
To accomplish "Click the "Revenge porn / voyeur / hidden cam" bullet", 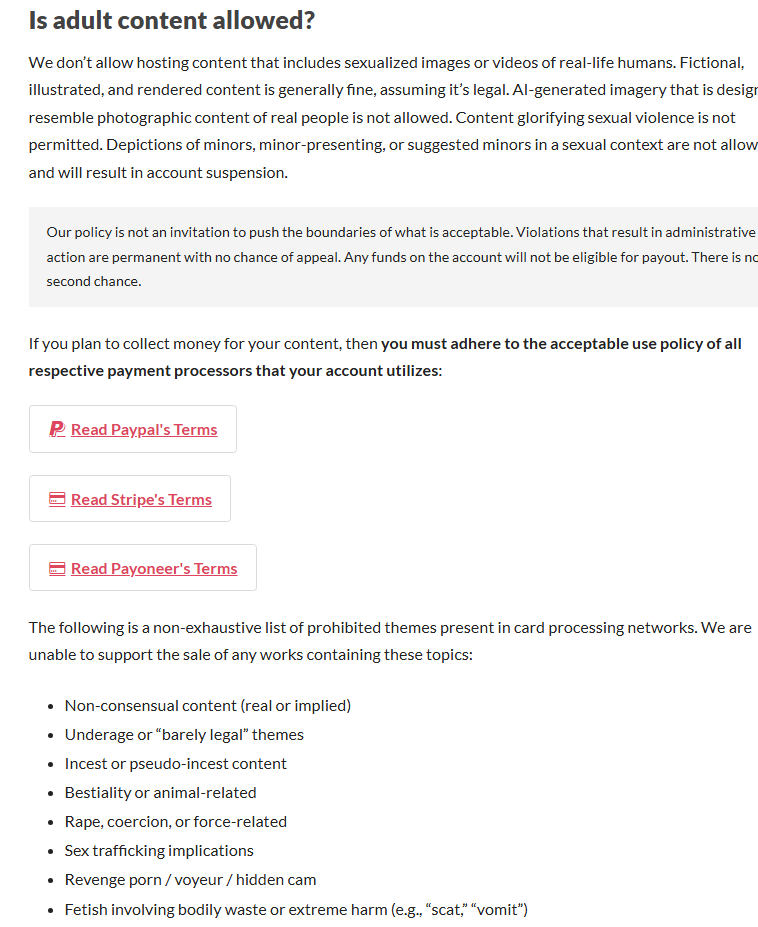I will [x=190, y=879].
